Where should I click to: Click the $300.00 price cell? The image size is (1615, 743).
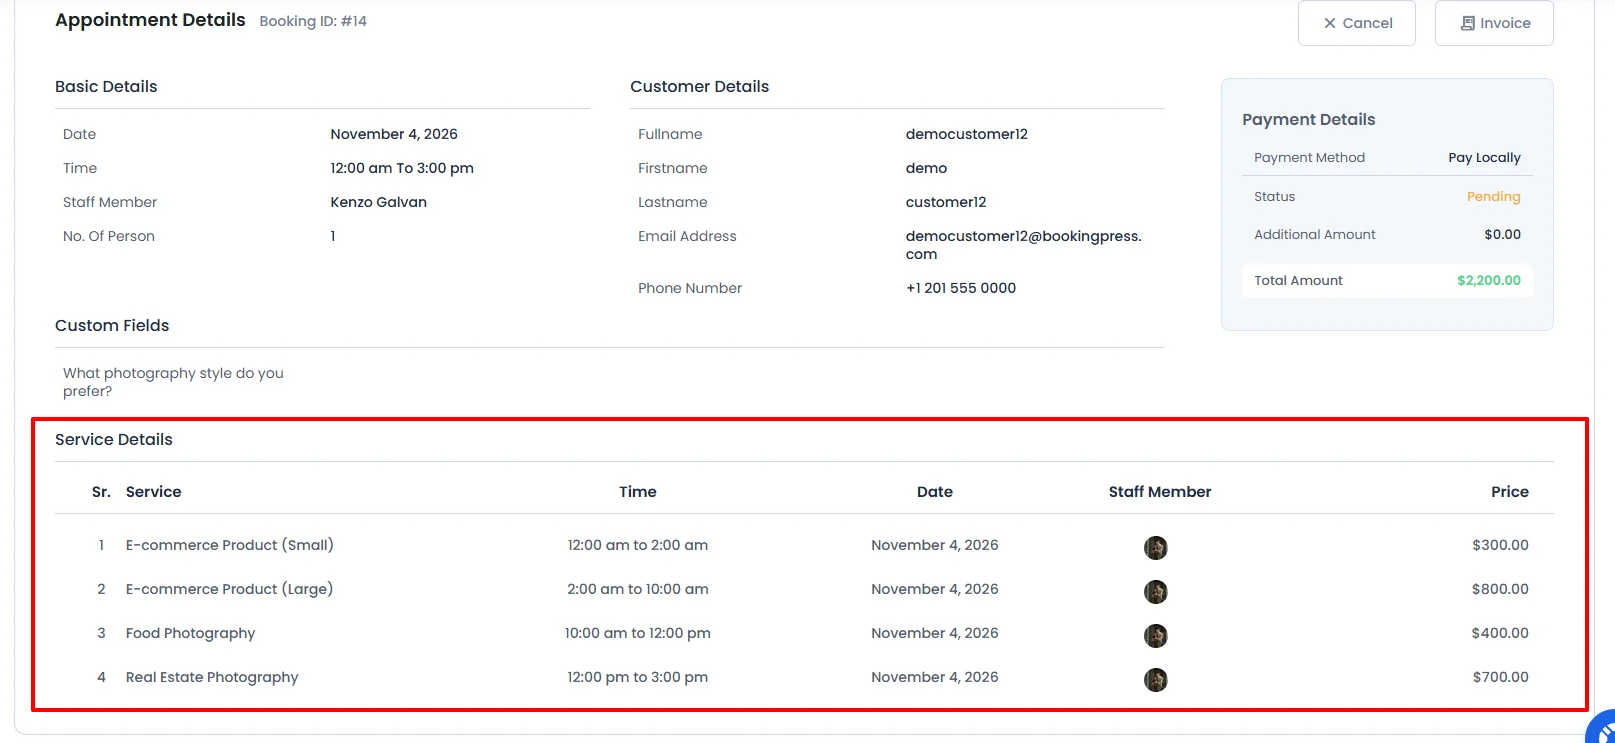click(x=1500, y=545)
